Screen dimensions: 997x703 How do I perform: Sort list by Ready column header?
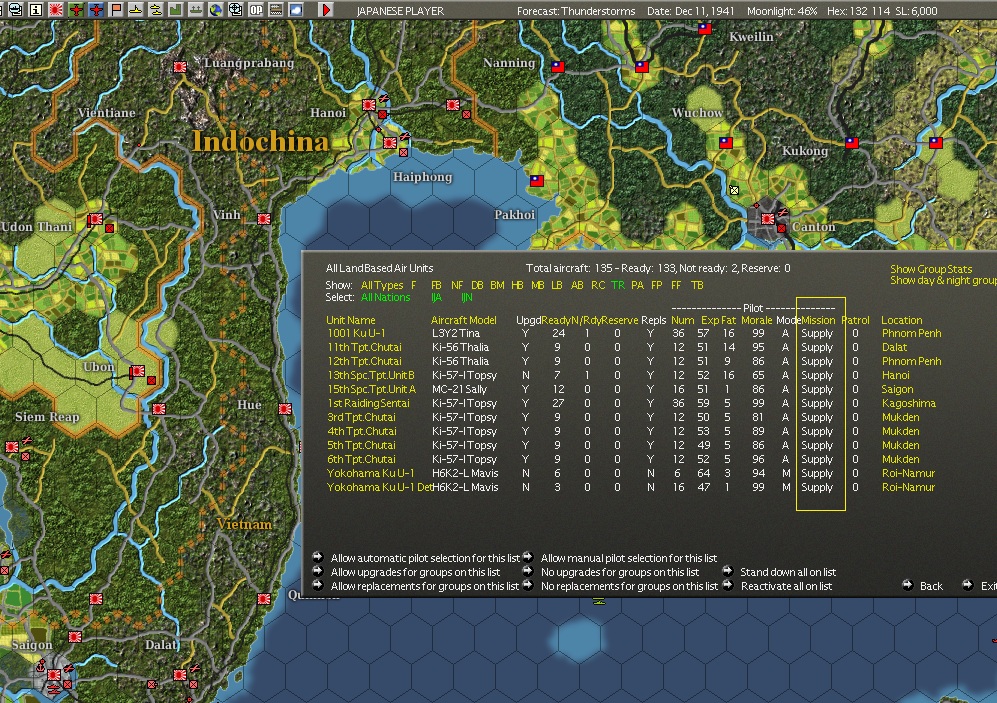click(556, 320)
